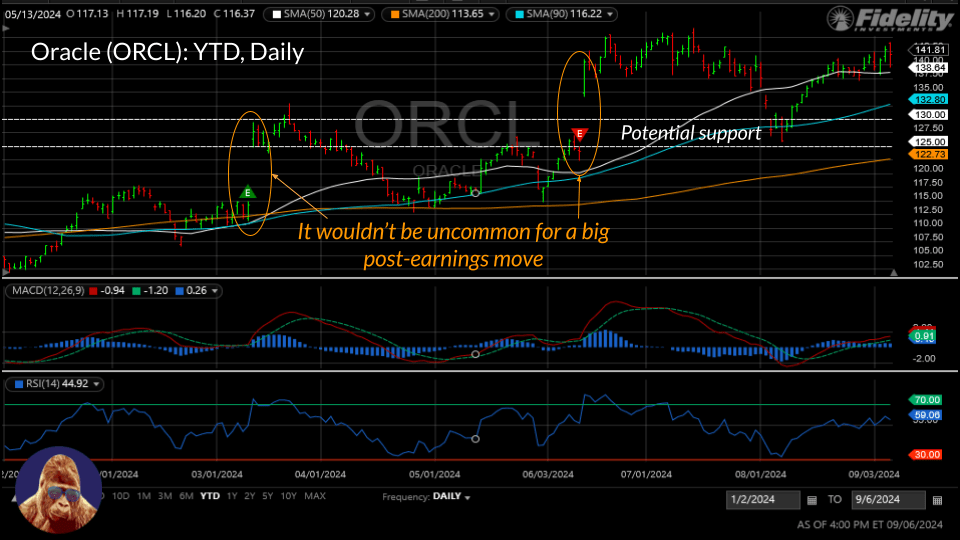Select the 6M time range
960x540 pixels.
click(x=187, y=496)
